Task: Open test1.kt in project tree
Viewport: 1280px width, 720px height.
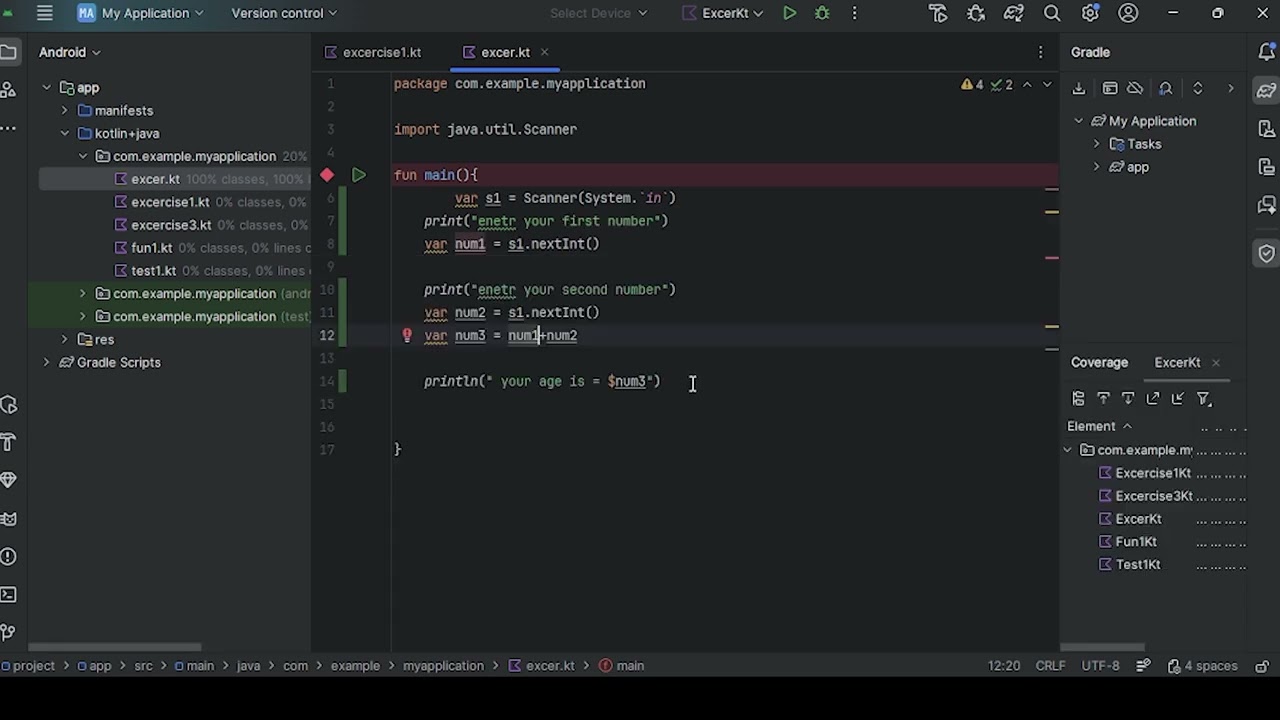Action: click(153, 271)
